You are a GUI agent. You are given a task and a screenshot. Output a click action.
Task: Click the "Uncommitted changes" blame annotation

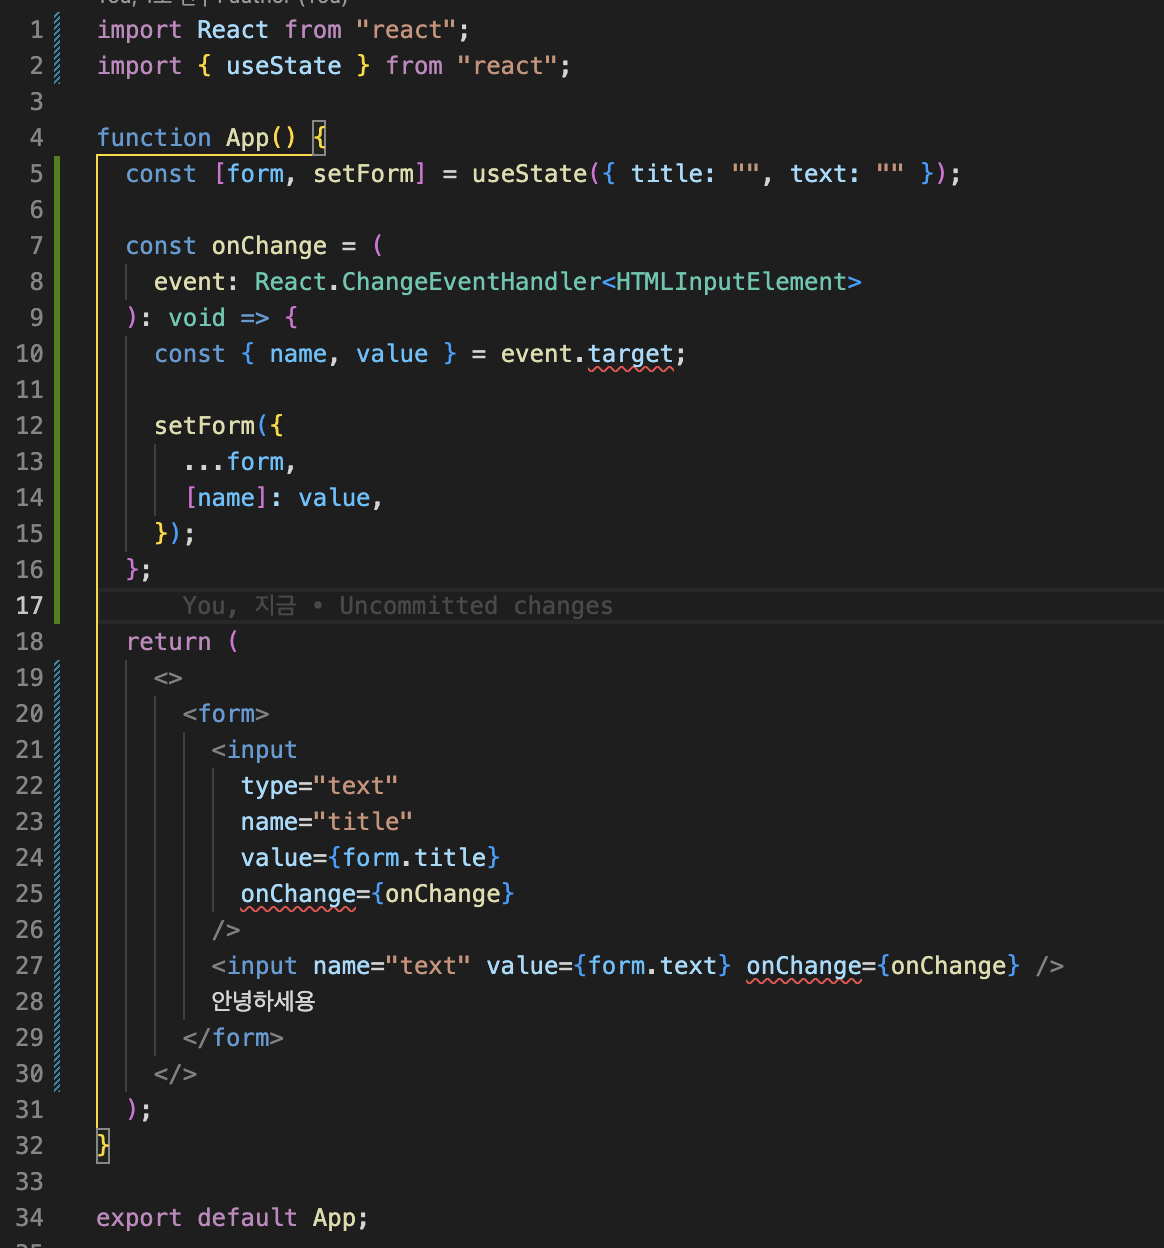[x=475, y=605]
